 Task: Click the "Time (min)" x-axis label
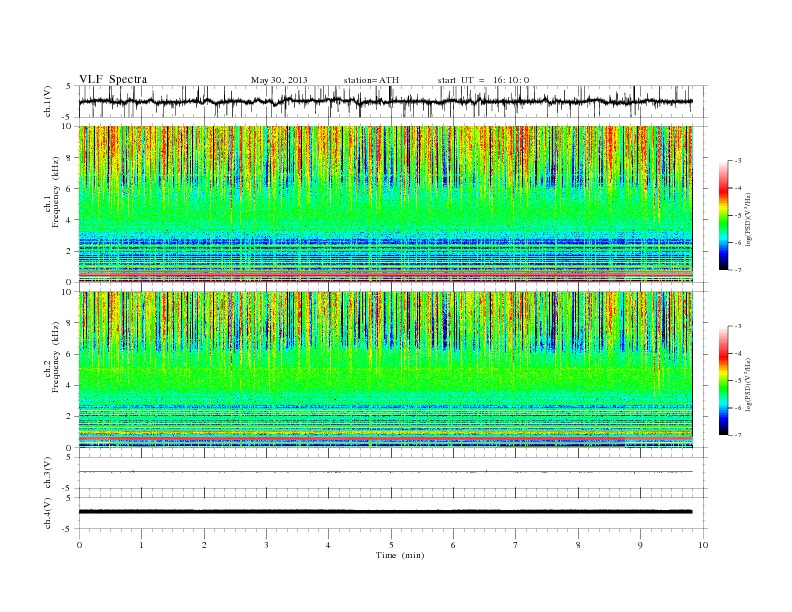tap(400, 555)
